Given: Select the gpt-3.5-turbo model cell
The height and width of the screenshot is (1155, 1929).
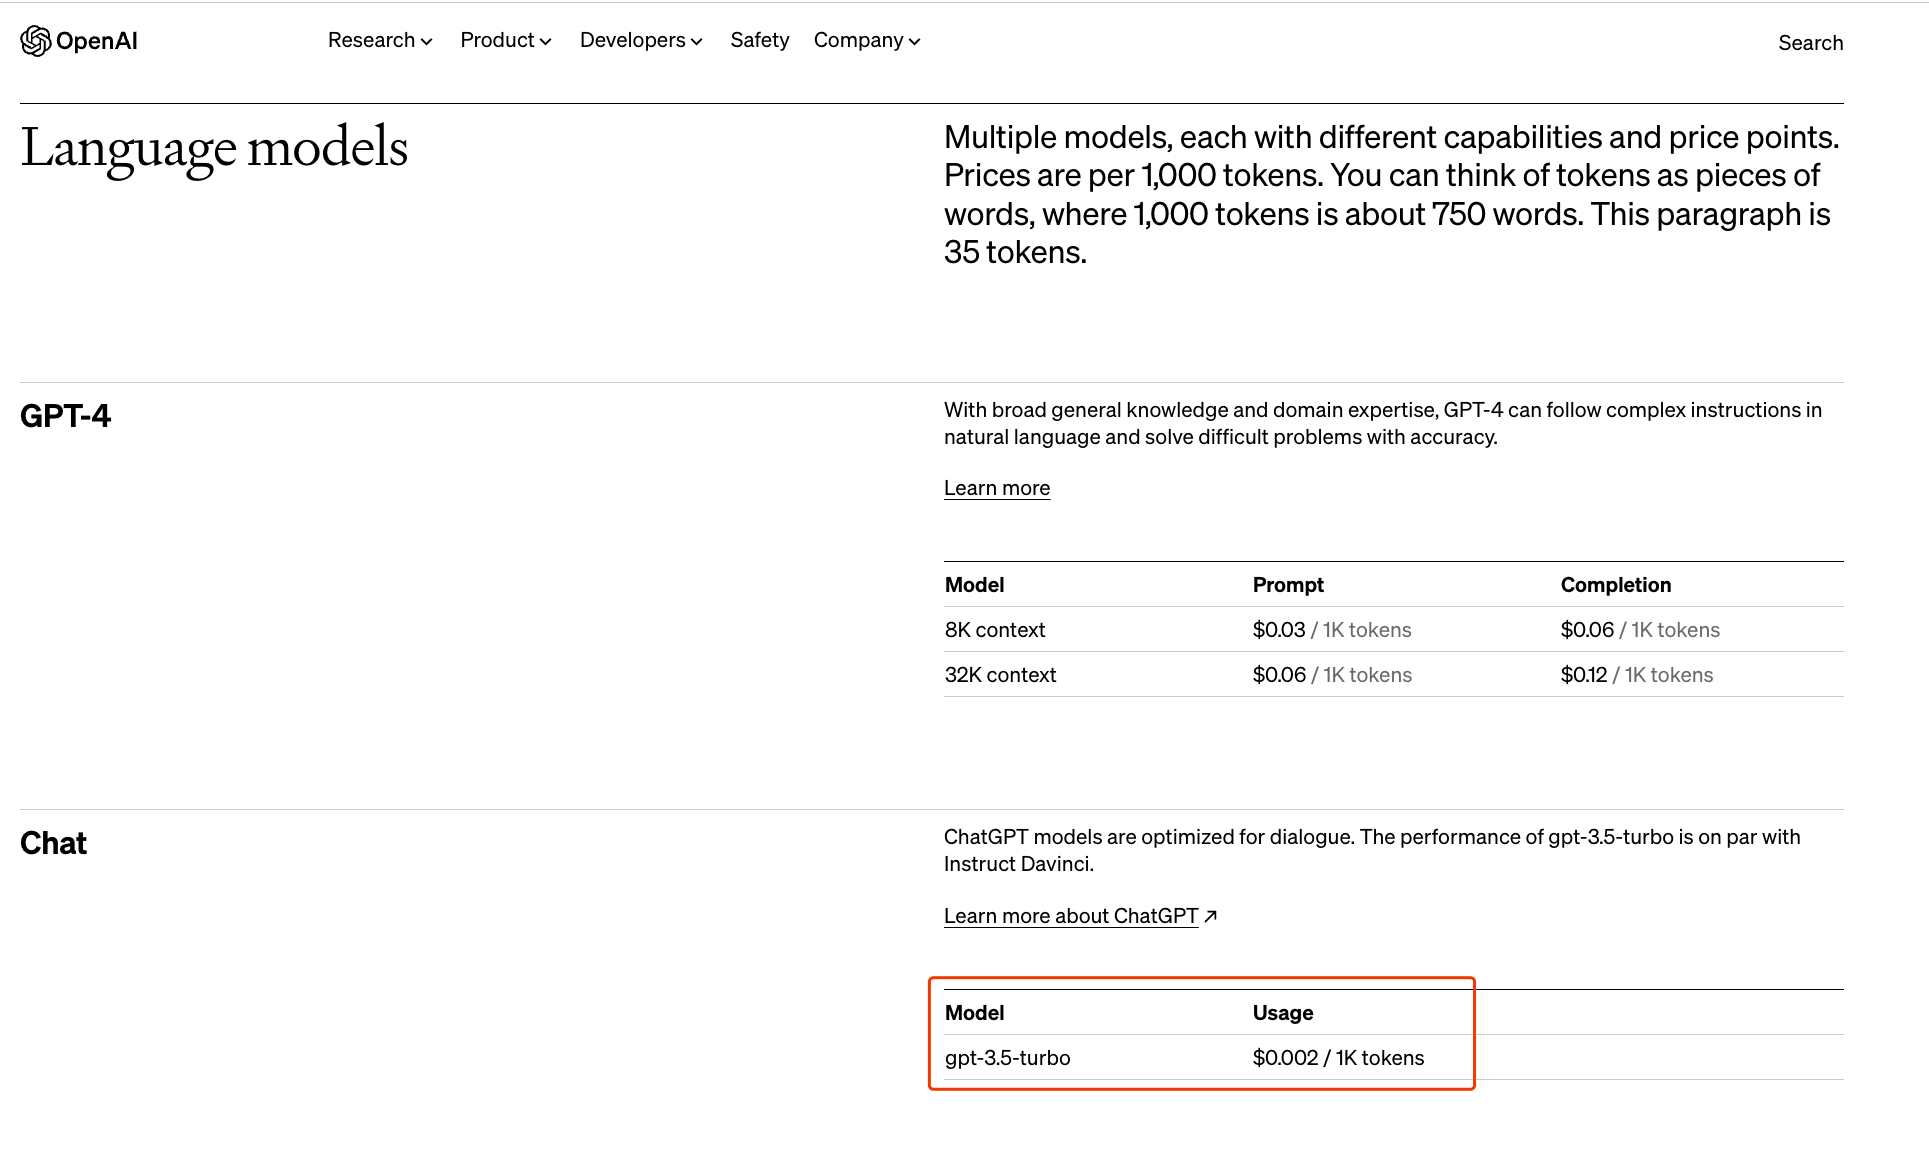Looking at the screenshot, I should point(1007,1058).
